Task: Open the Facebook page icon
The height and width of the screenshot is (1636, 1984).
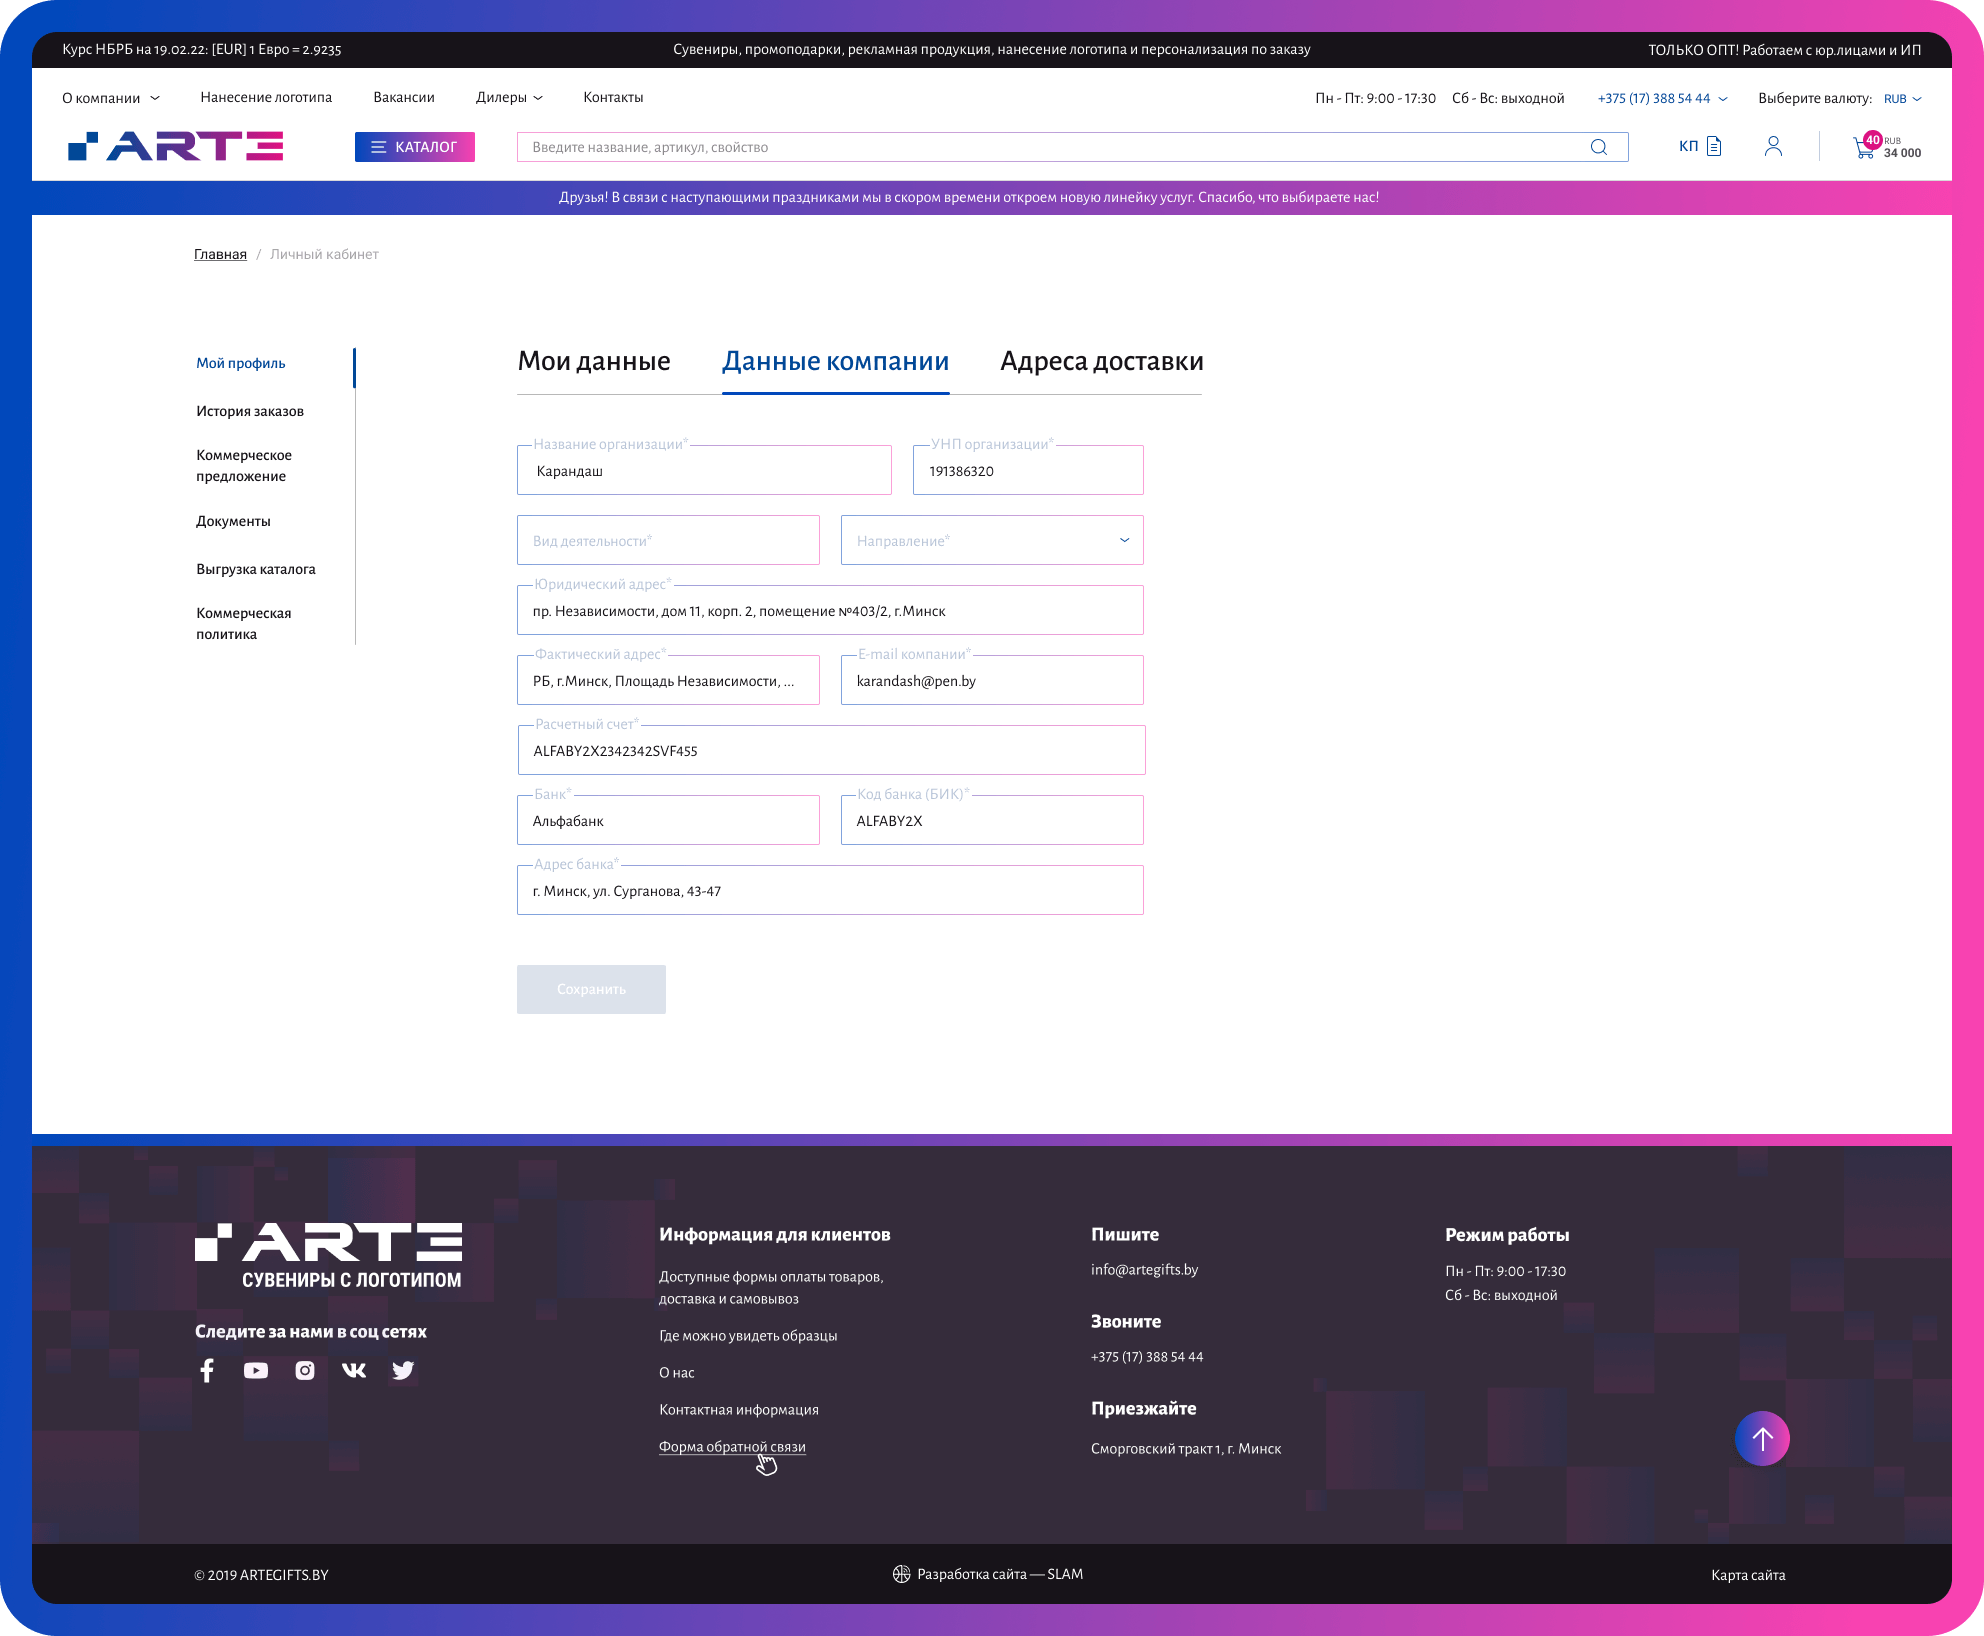Action: pos(207,1370)
